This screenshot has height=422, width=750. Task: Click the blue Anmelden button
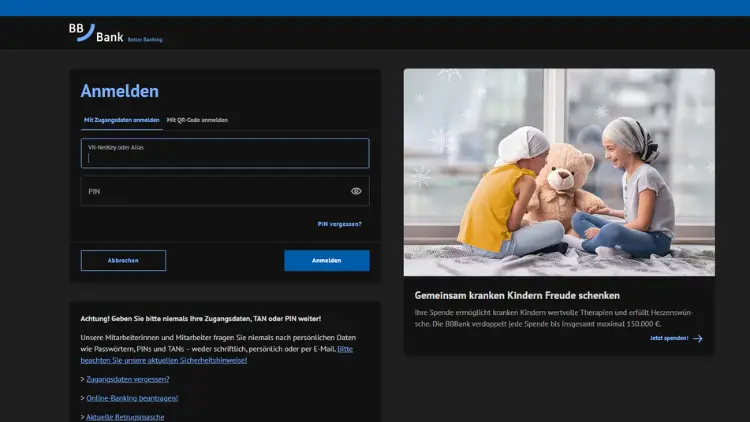coord(327,260)
